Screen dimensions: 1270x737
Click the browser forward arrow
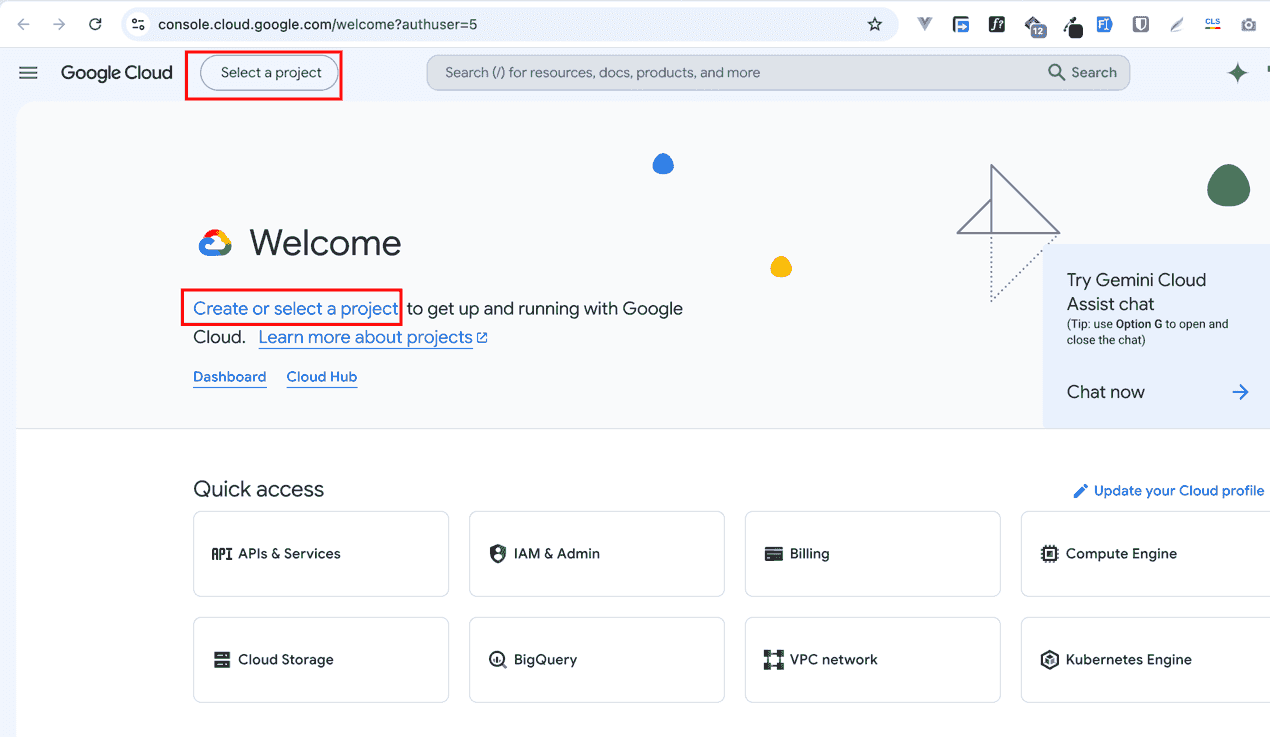[x=59, y=24]
